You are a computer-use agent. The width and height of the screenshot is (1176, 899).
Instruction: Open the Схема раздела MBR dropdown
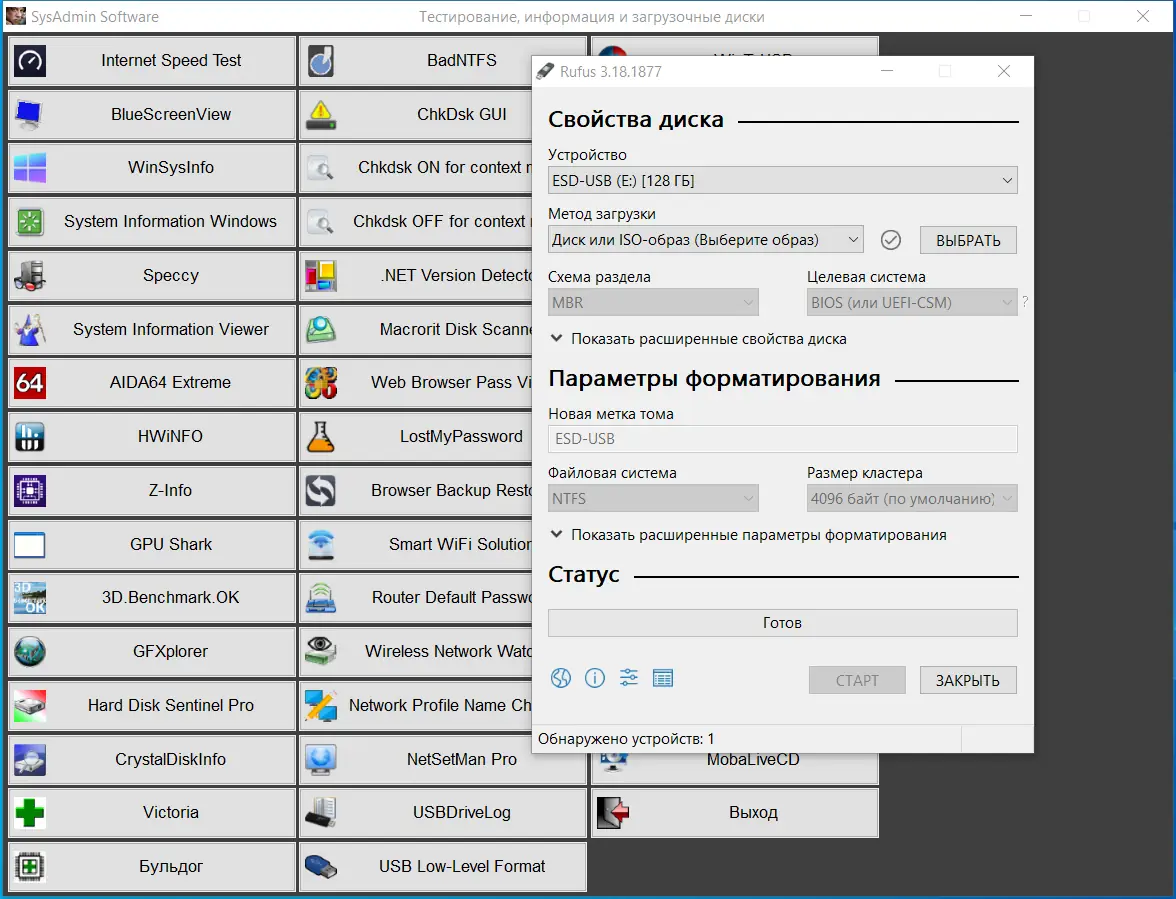coord(652,303)
